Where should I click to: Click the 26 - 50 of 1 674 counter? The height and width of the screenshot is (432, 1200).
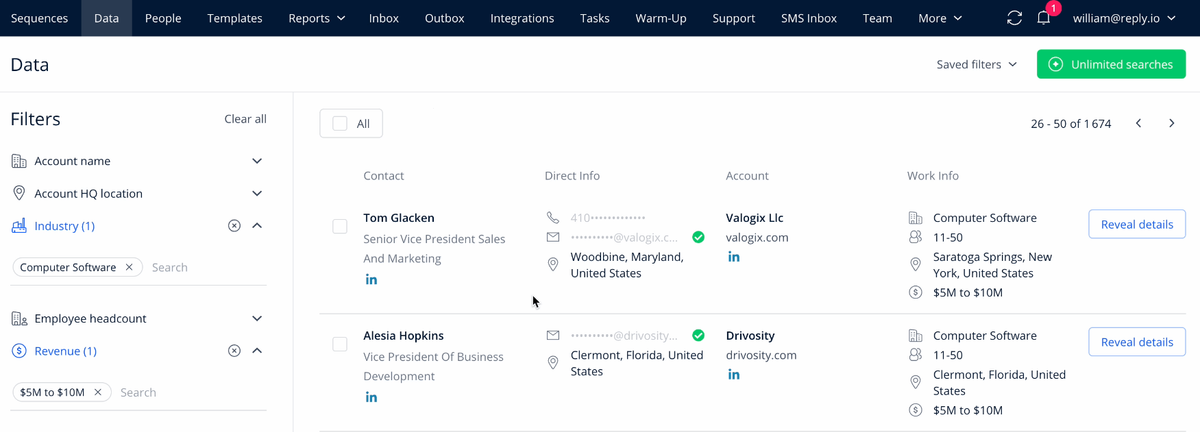[x=1070, y=124]
